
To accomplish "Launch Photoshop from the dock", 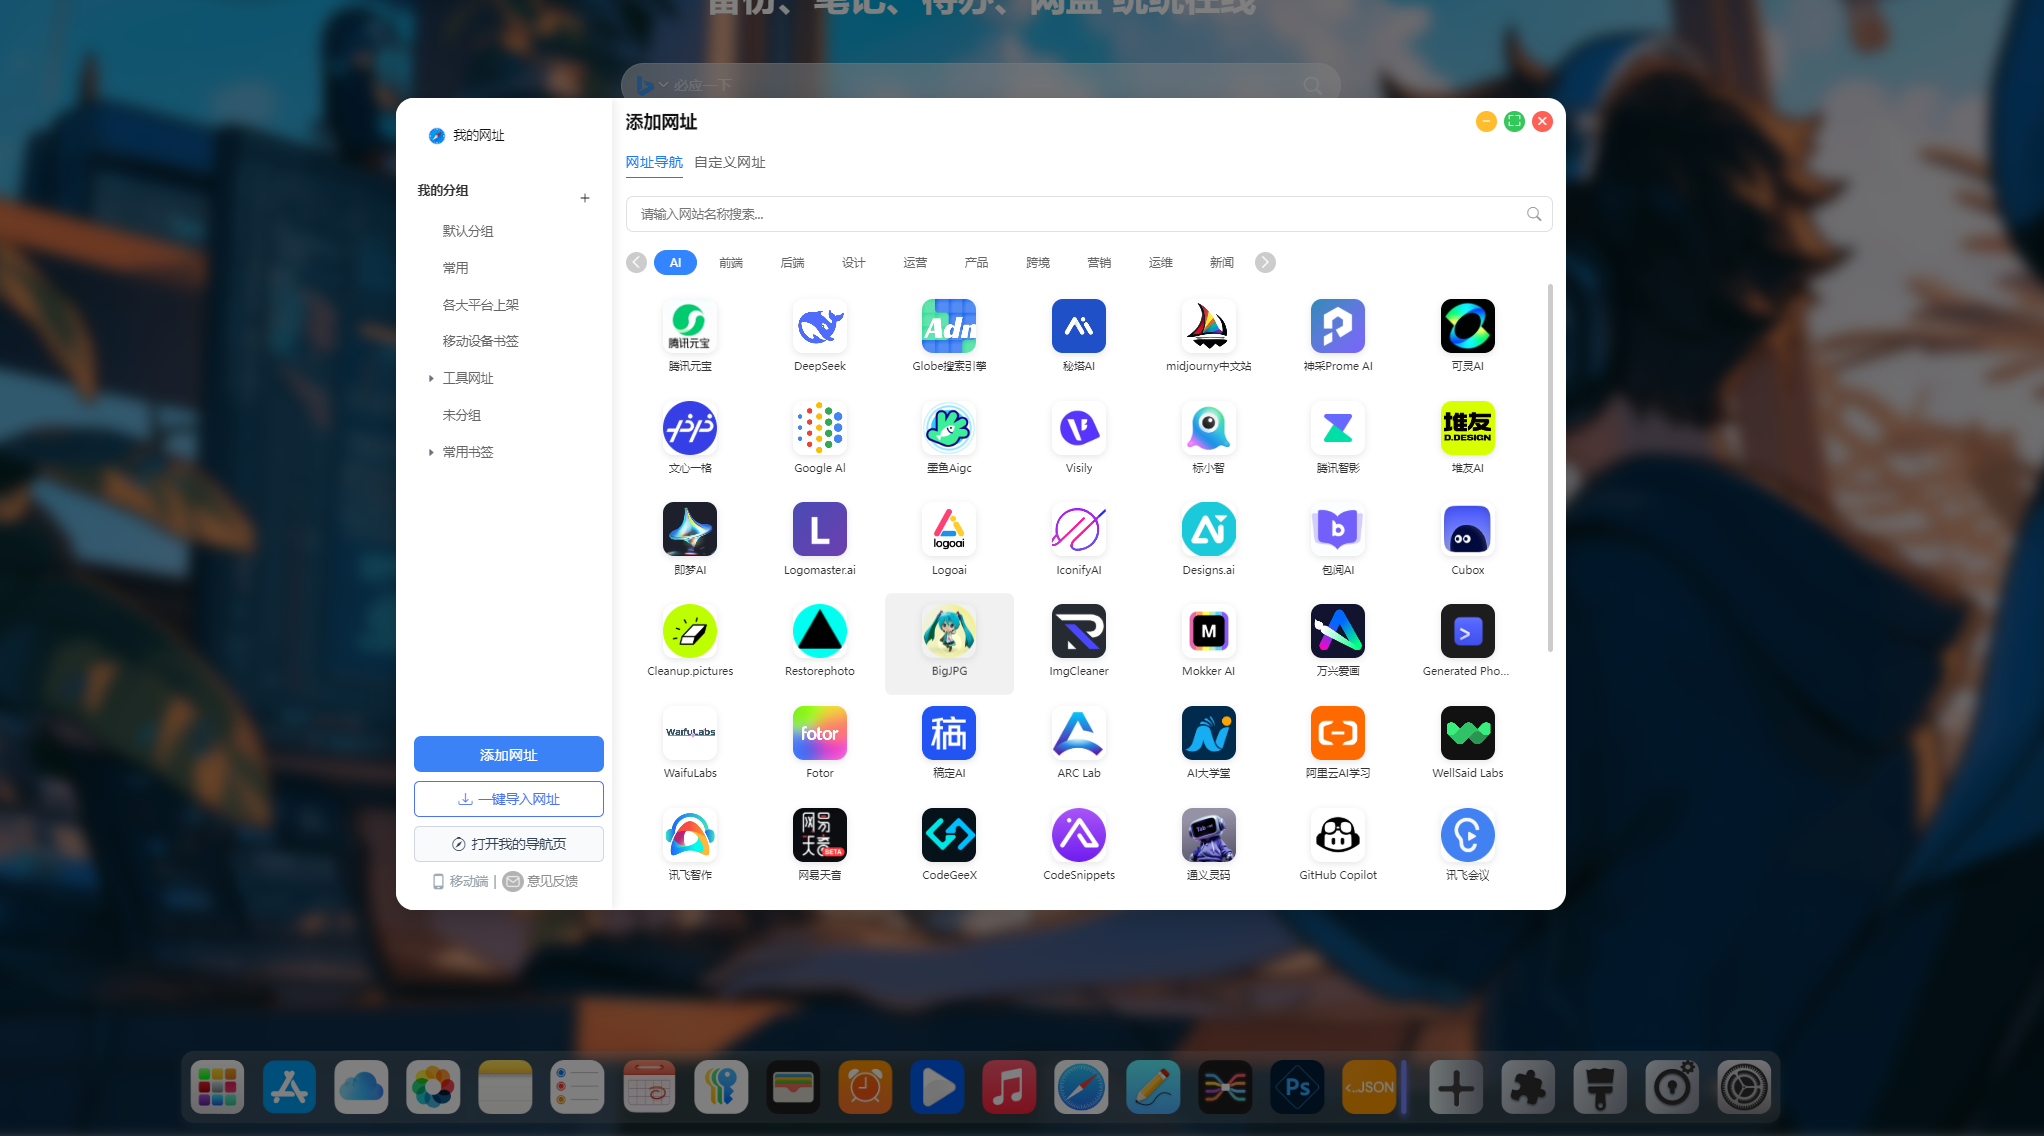I will click(1297, 1086).
